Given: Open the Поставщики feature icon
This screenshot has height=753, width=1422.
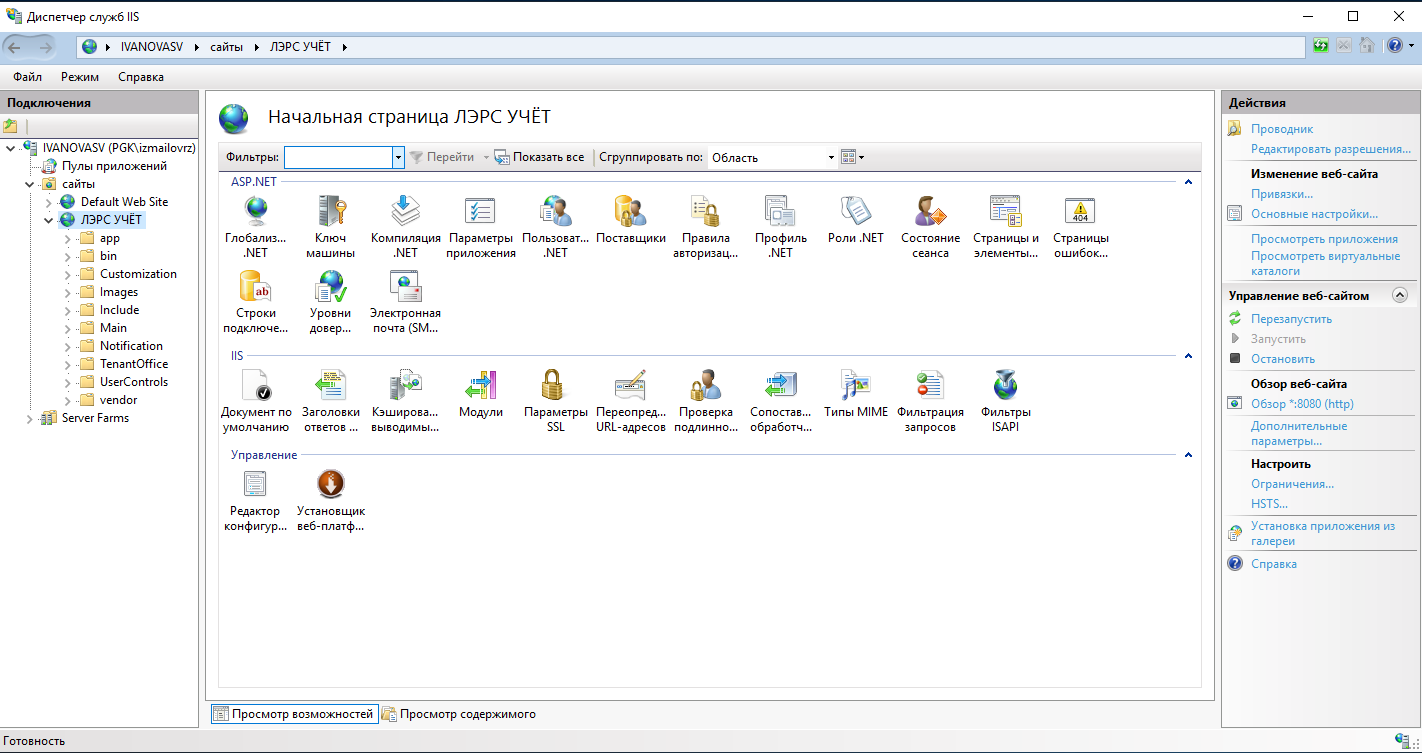Looking at the screenshot, I should click(631, 211).
